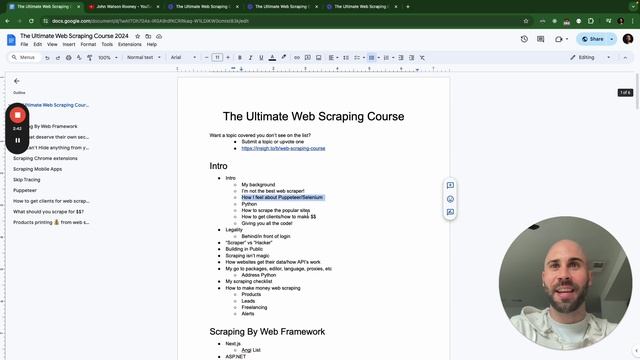Click the Decrease indent icon
The image size is (640, 360).
401,58
